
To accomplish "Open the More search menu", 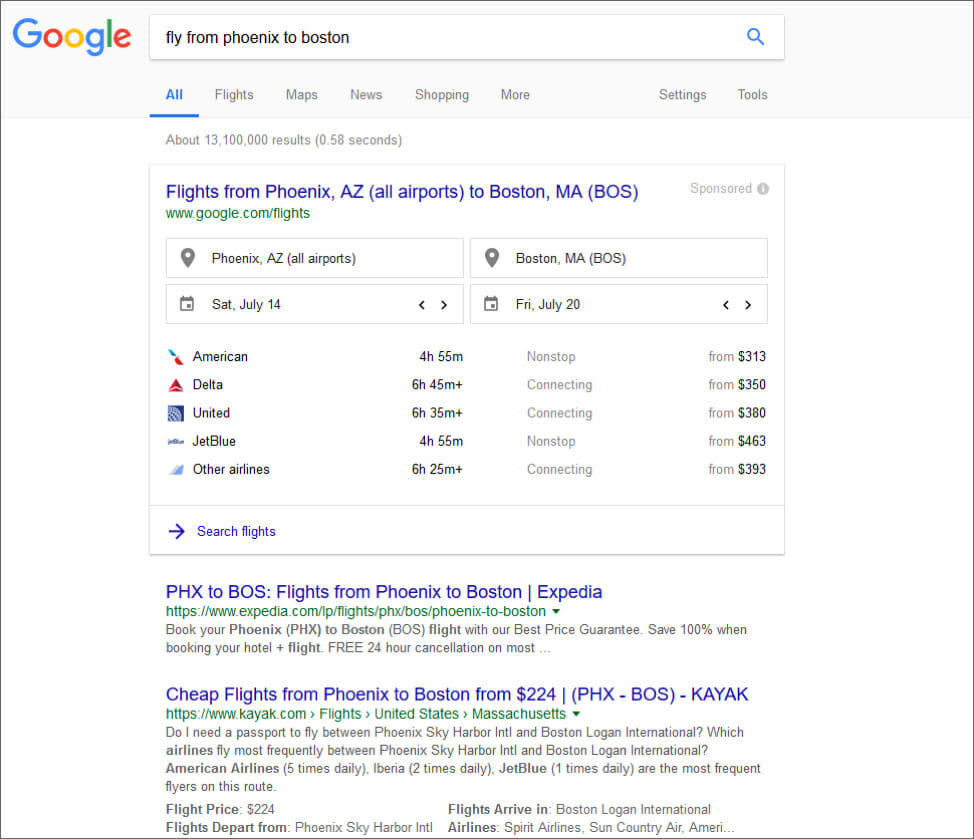I will coord(516,94).
